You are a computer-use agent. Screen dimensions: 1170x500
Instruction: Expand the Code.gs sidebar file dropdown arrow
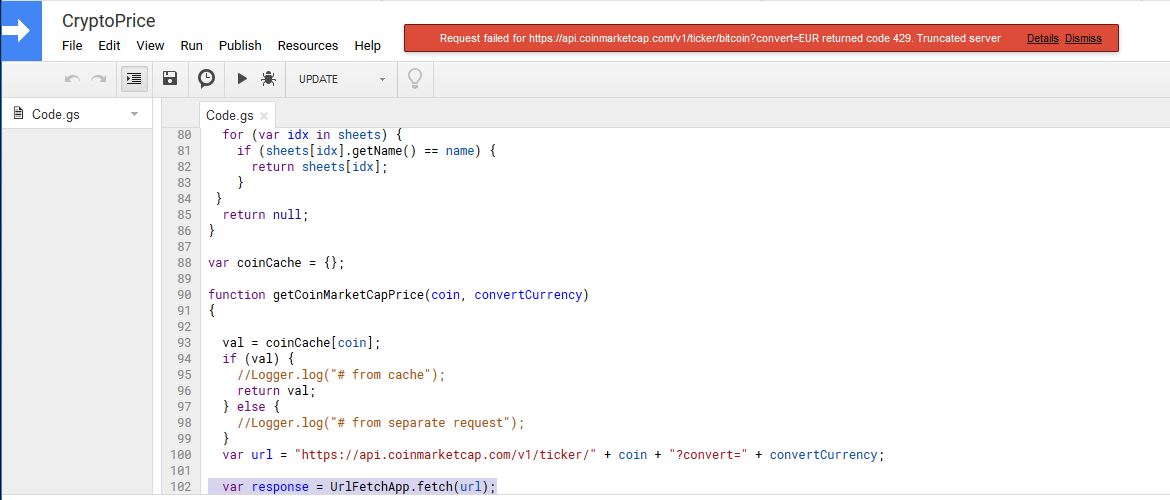point(134,114)
